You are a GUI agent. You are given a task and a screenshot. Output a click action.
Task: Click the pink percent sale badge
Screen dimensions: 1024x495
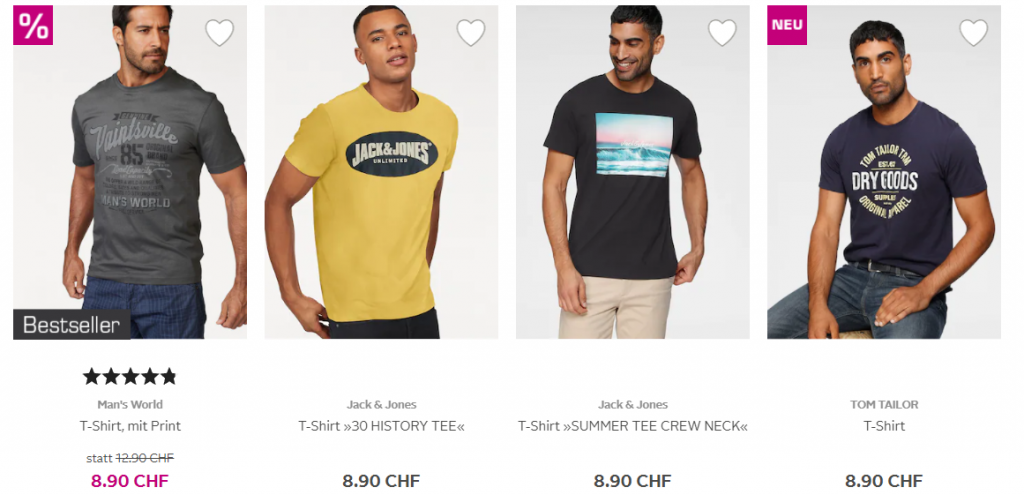33,25
